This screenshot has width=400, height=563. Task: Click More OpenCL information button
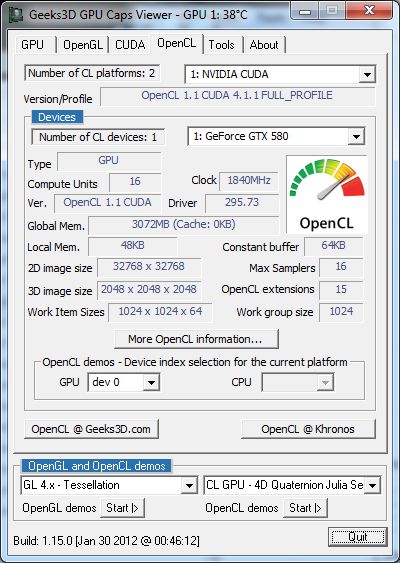pyautogui.click(x=196, y=339)
